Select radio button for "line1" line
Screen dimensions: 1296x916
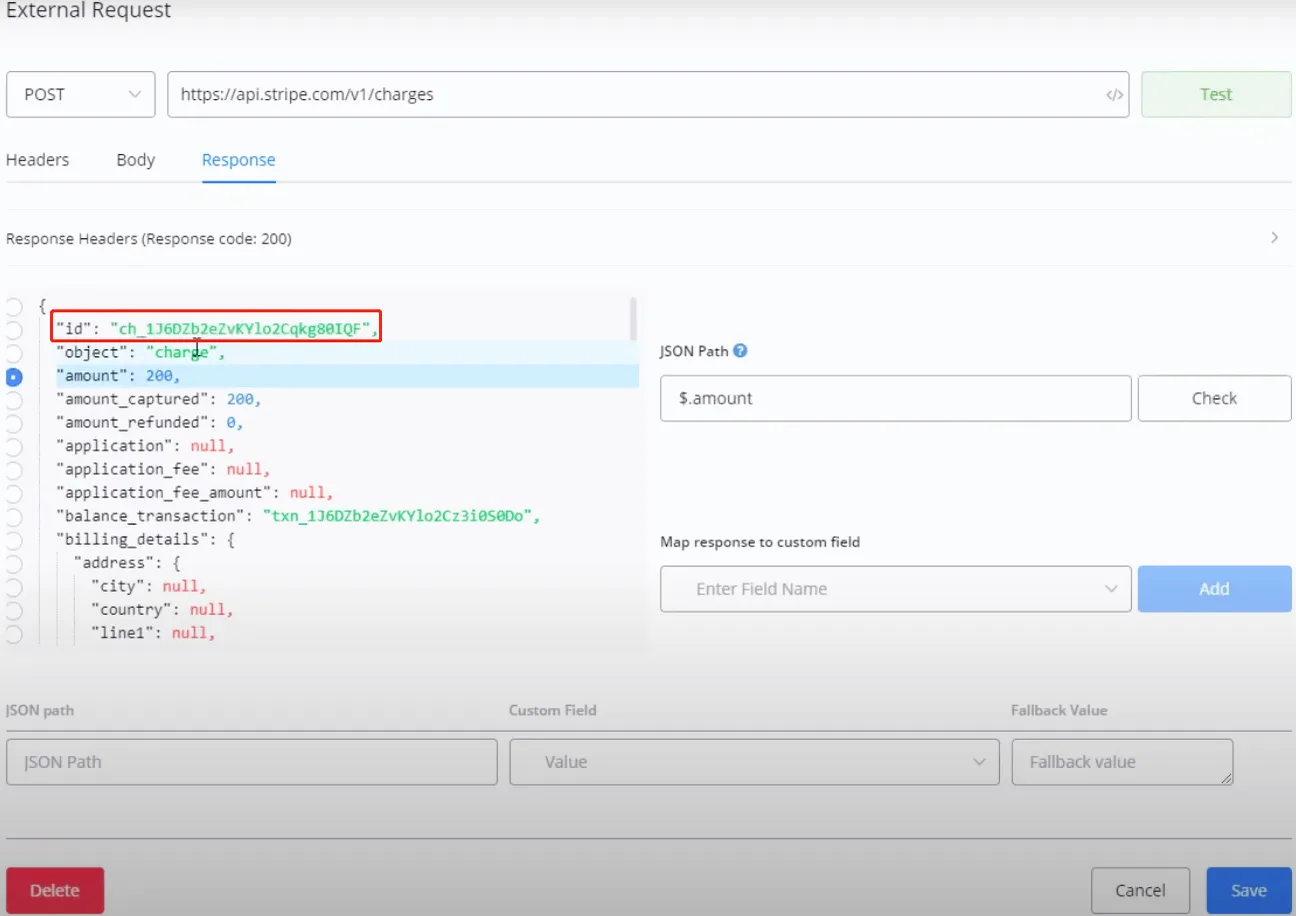pos(14,633)
